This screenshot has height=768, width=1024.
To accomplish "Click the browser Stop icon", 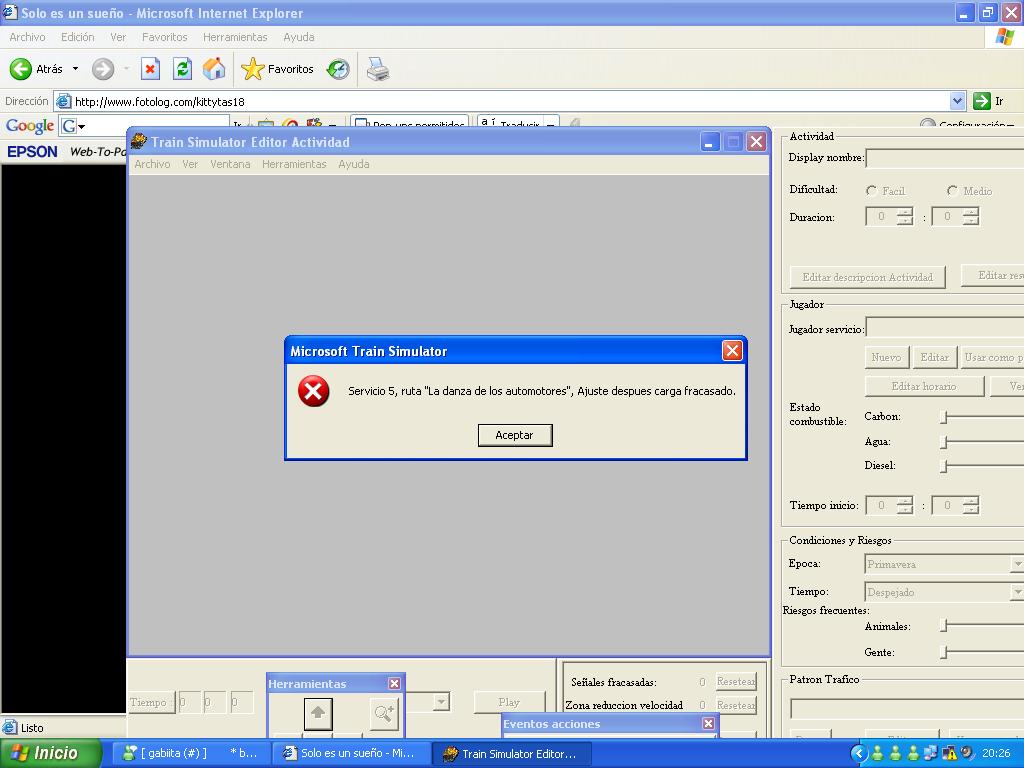I will coord(150,69).
